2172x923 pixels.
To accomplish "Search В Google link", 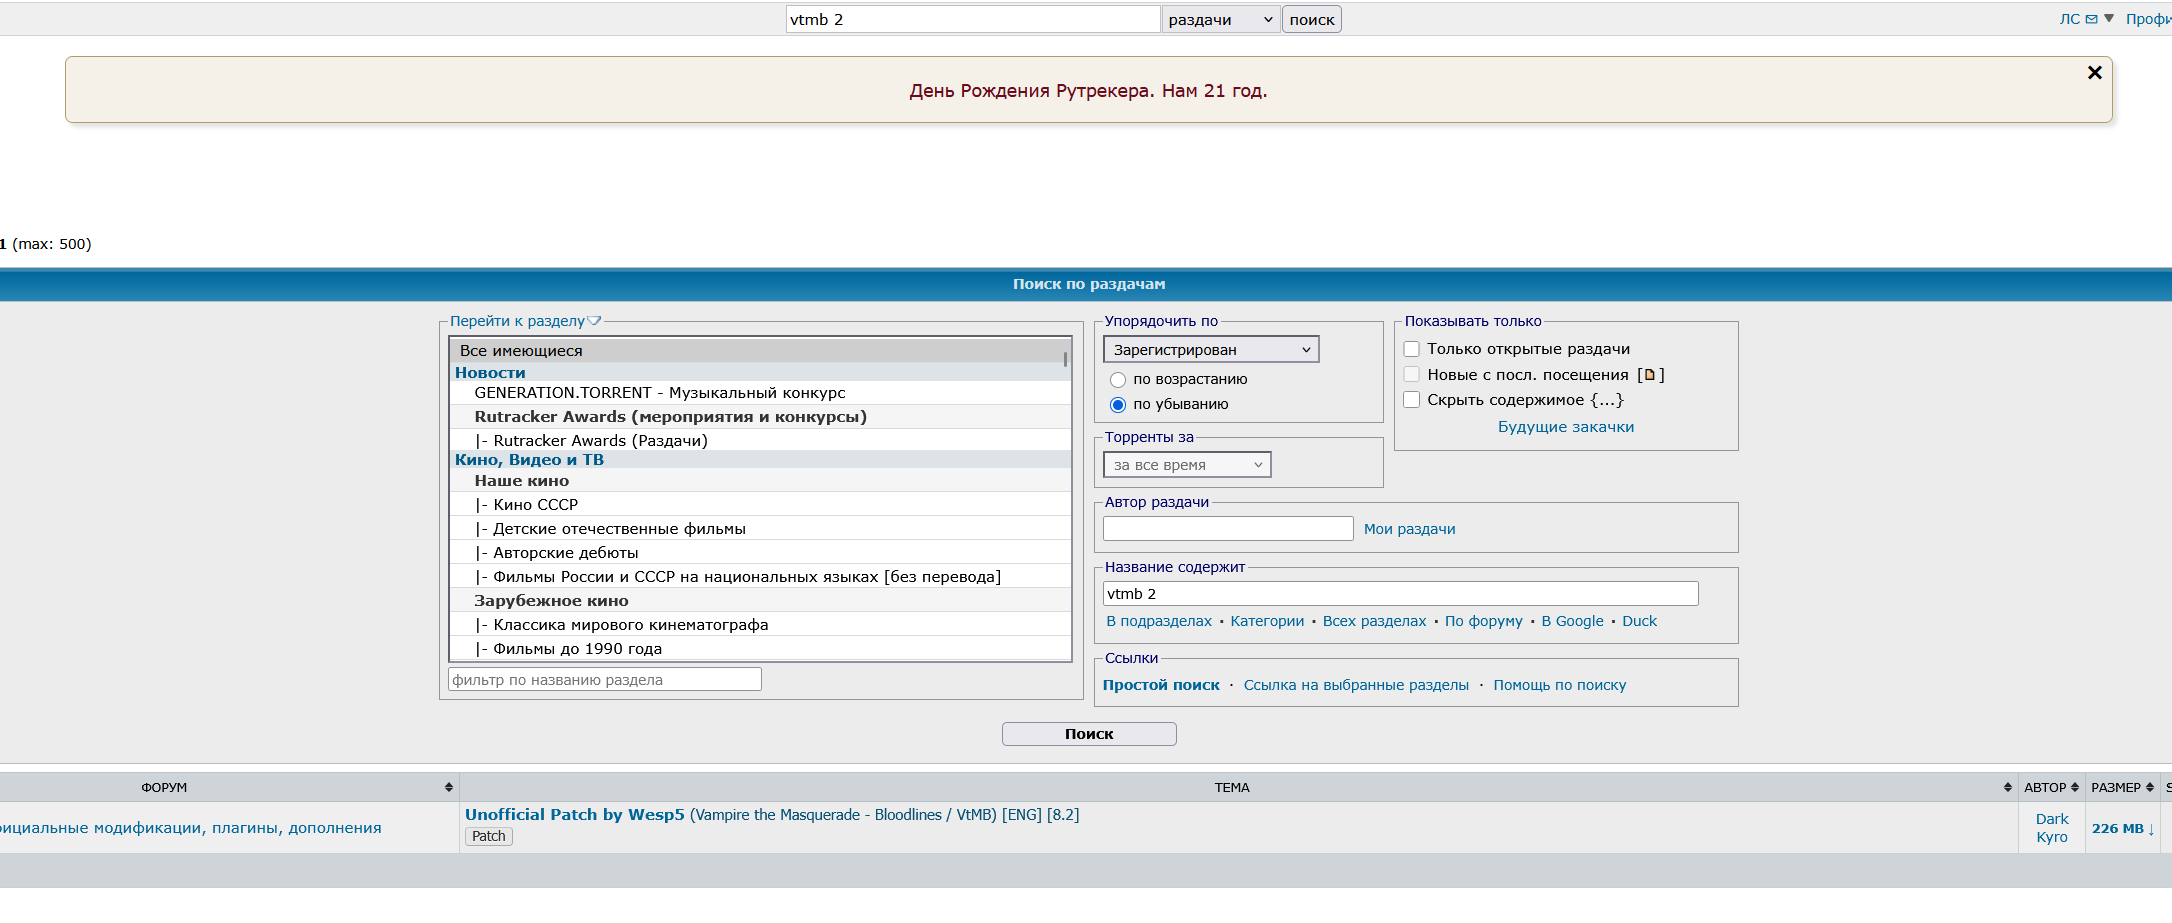I will 1572,621.
